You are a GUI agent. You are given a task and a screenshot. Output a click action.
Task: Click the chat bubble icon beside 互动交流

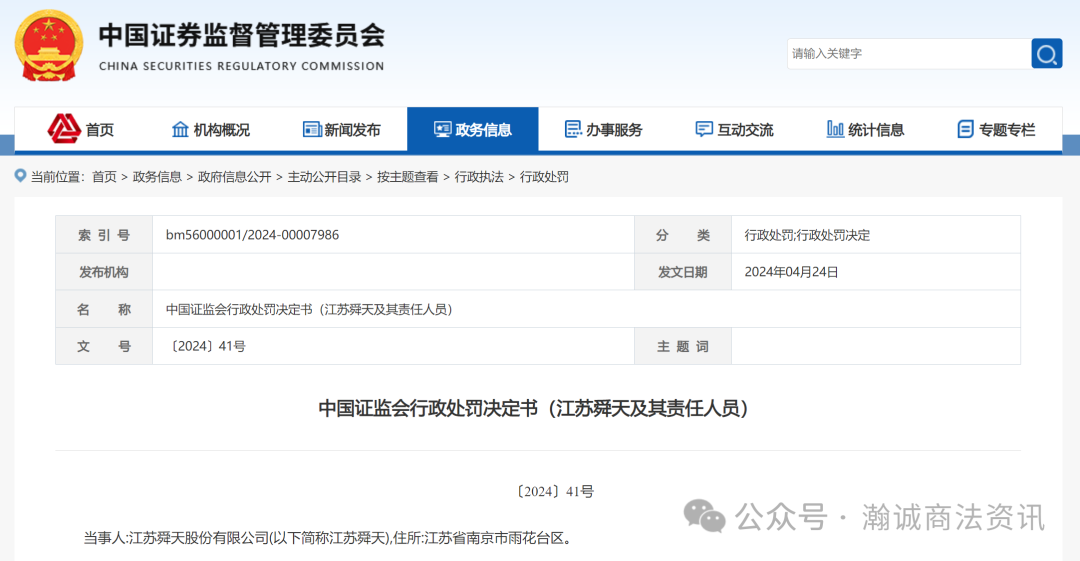coord(704,130)
